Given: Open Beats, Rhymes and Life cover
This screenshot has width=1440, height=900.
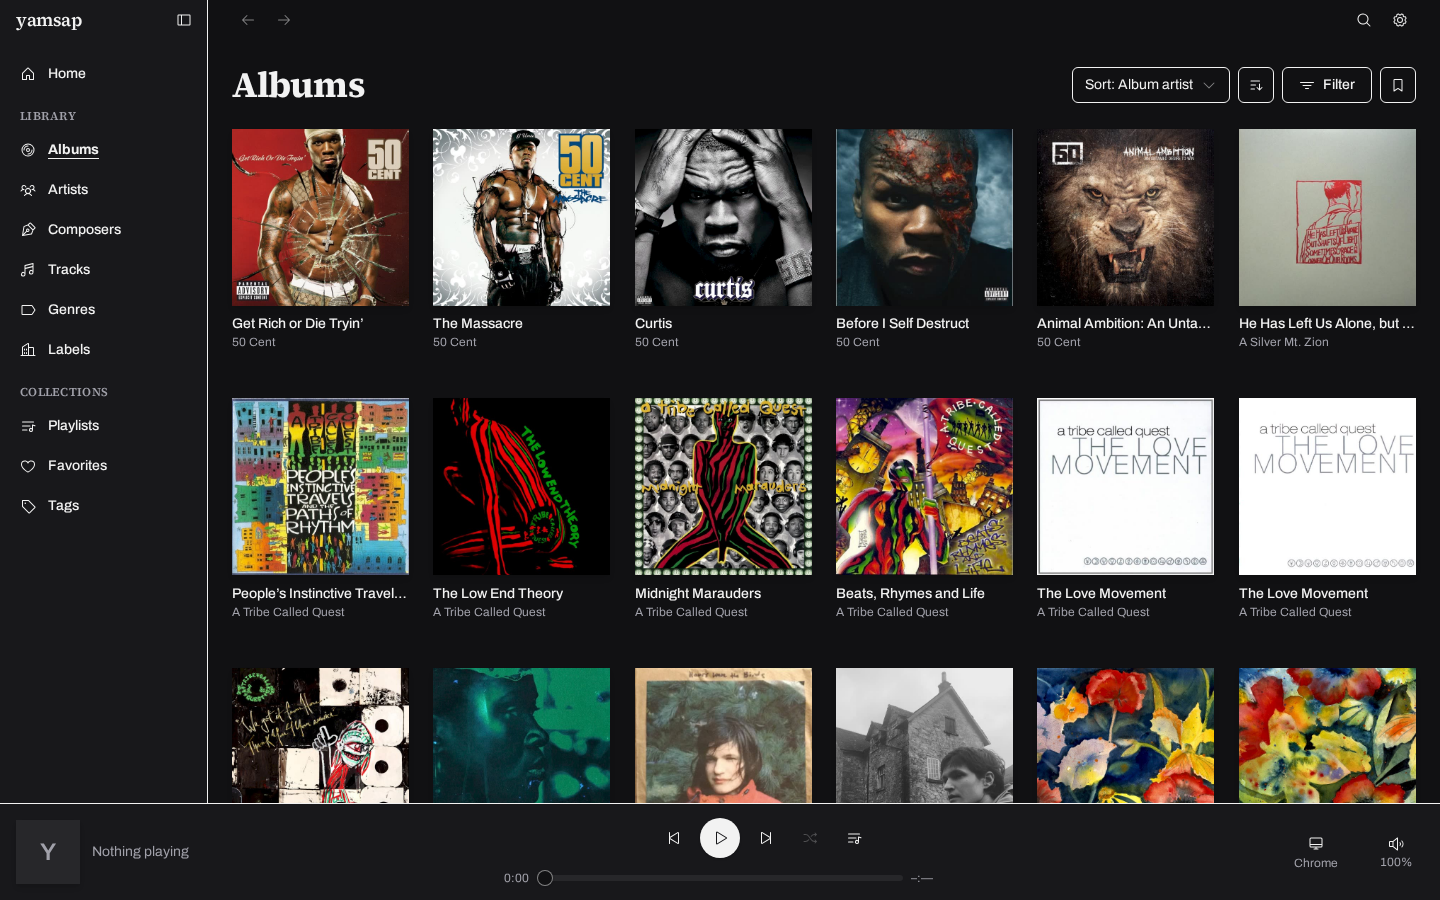Looking at the screenshot, I should coord(924,486).
